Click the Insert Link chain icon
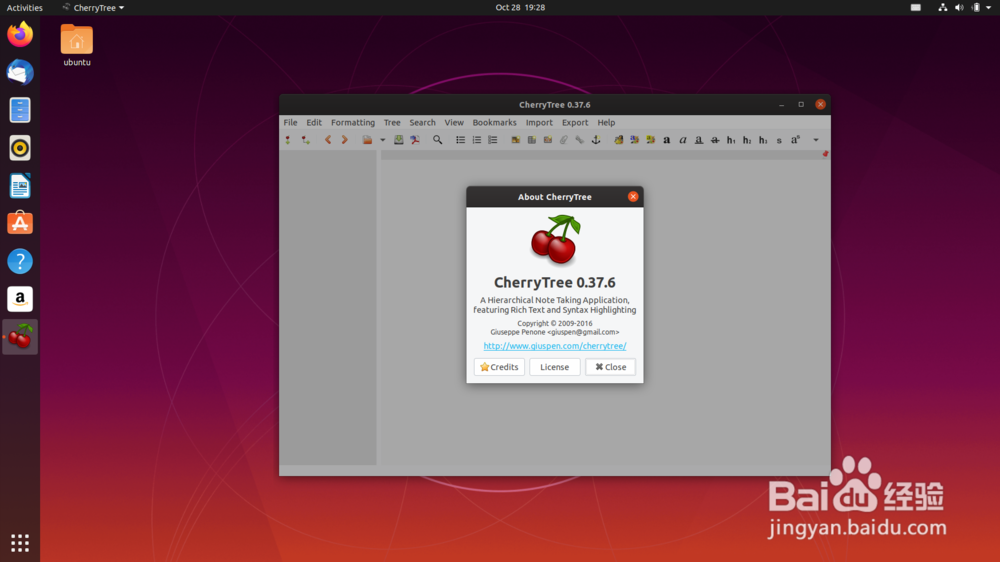 [x=579, y=140]
